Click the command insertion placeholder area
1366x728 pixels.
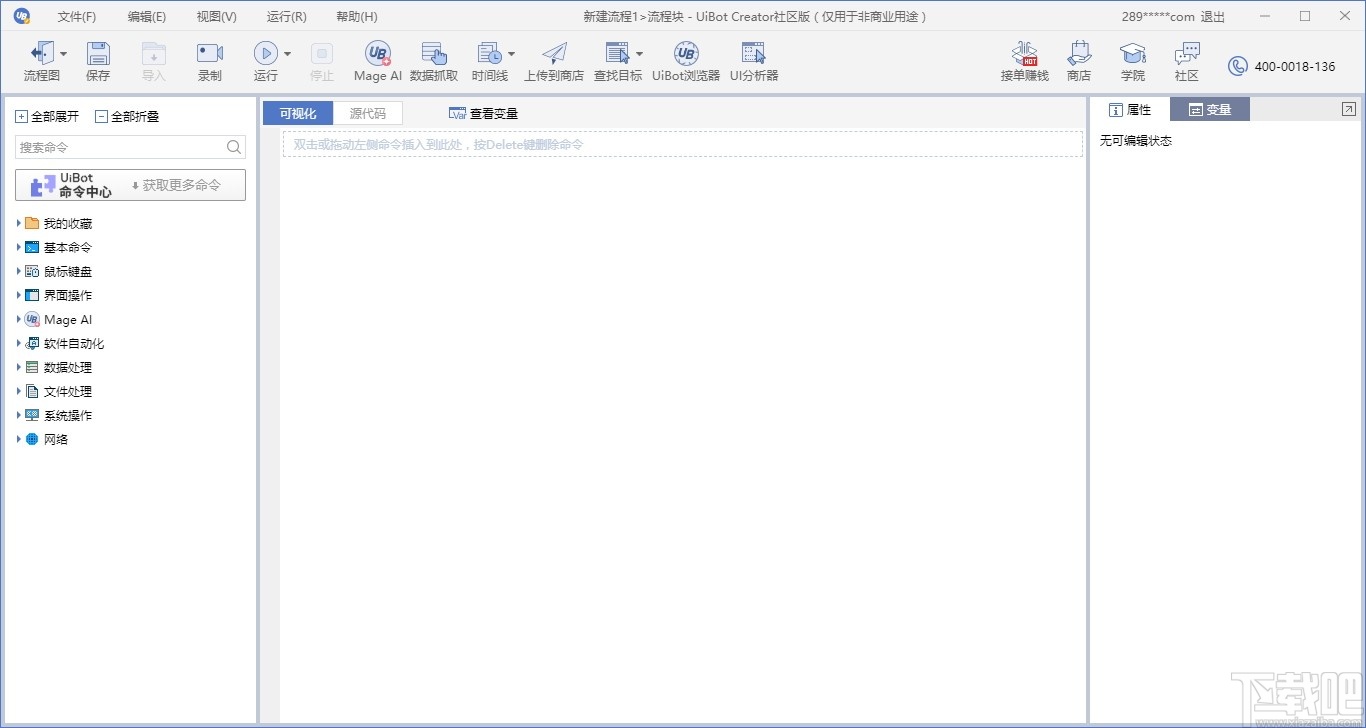click(683, 144)
